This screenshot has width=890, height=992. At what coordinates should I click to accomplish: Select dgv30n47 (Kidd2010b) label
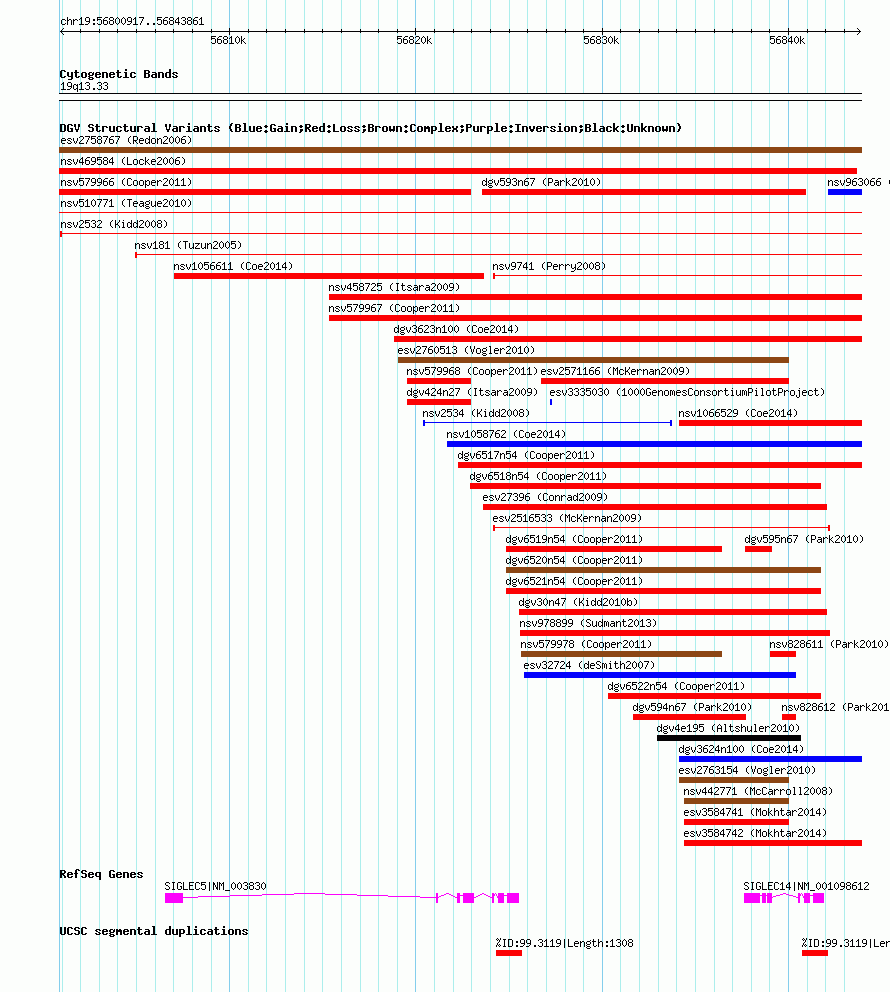[578, 602]
